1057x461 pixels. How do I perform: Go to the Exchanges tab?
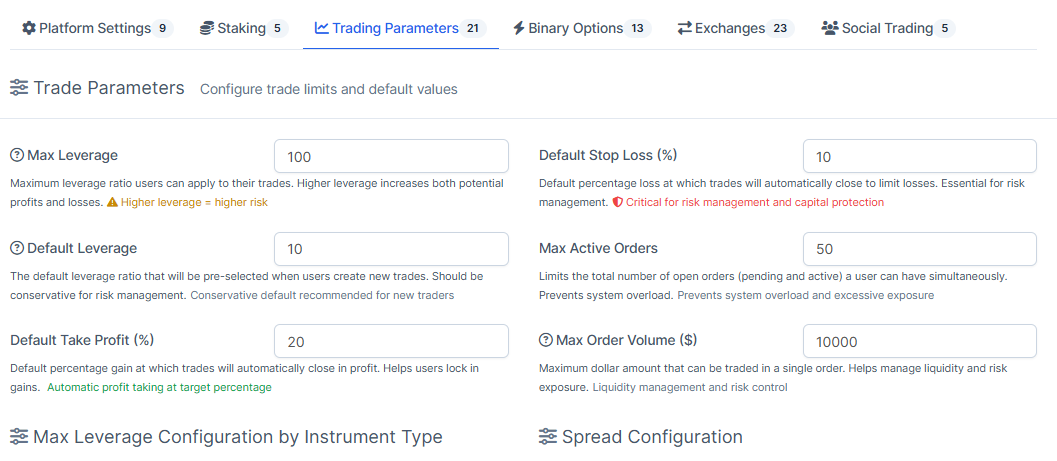tap(735, 28)
